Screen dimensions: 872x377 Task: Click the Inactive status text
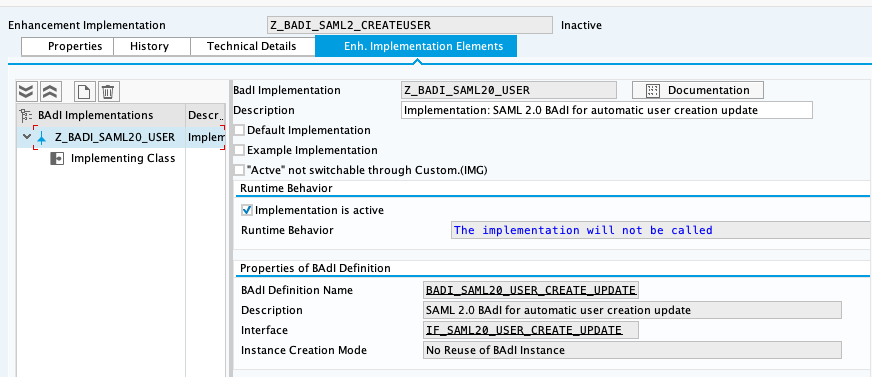[581, 25]
